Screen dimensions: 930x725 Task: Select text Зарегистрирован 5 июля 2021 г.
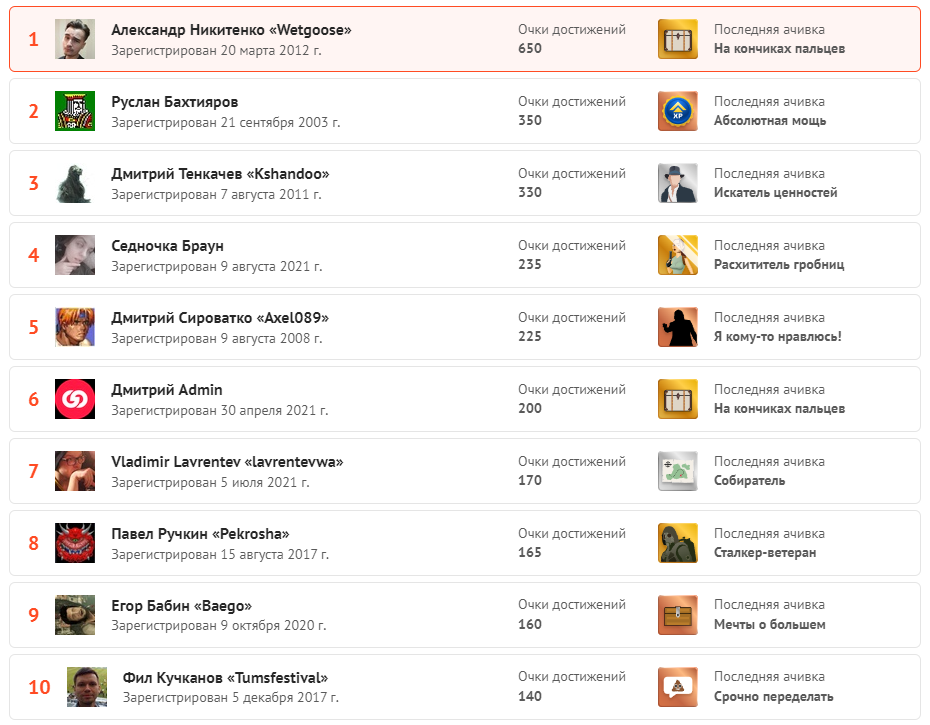pos(211,482)
